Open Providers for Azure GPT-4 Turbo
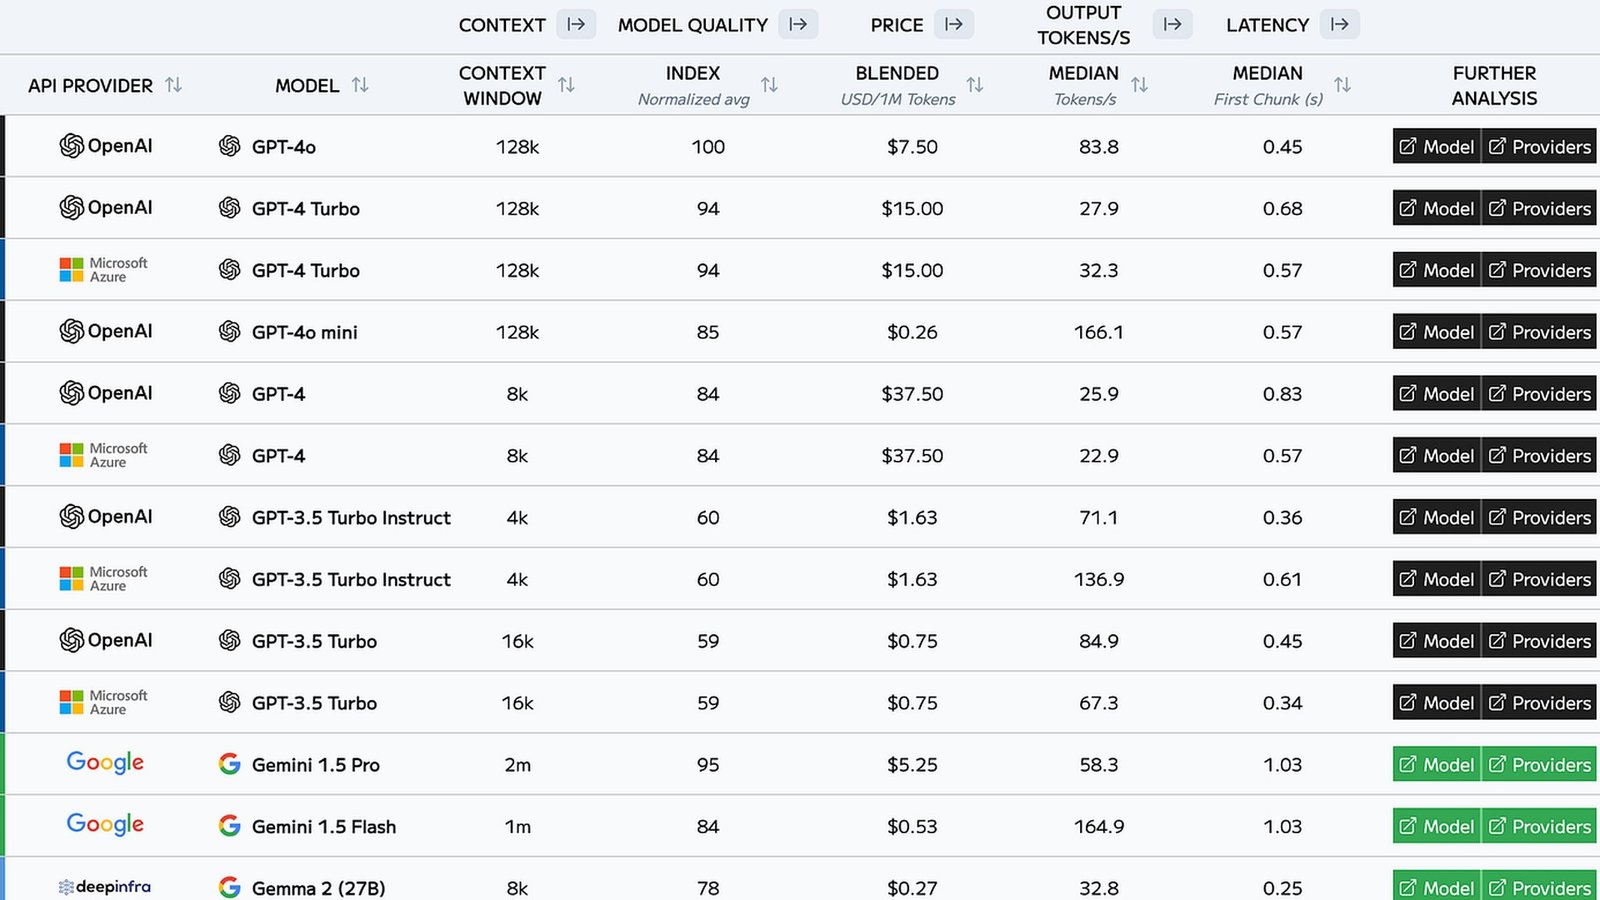Image resolution: width=1600 pixels, height=900 pixels. point(1539,270)
